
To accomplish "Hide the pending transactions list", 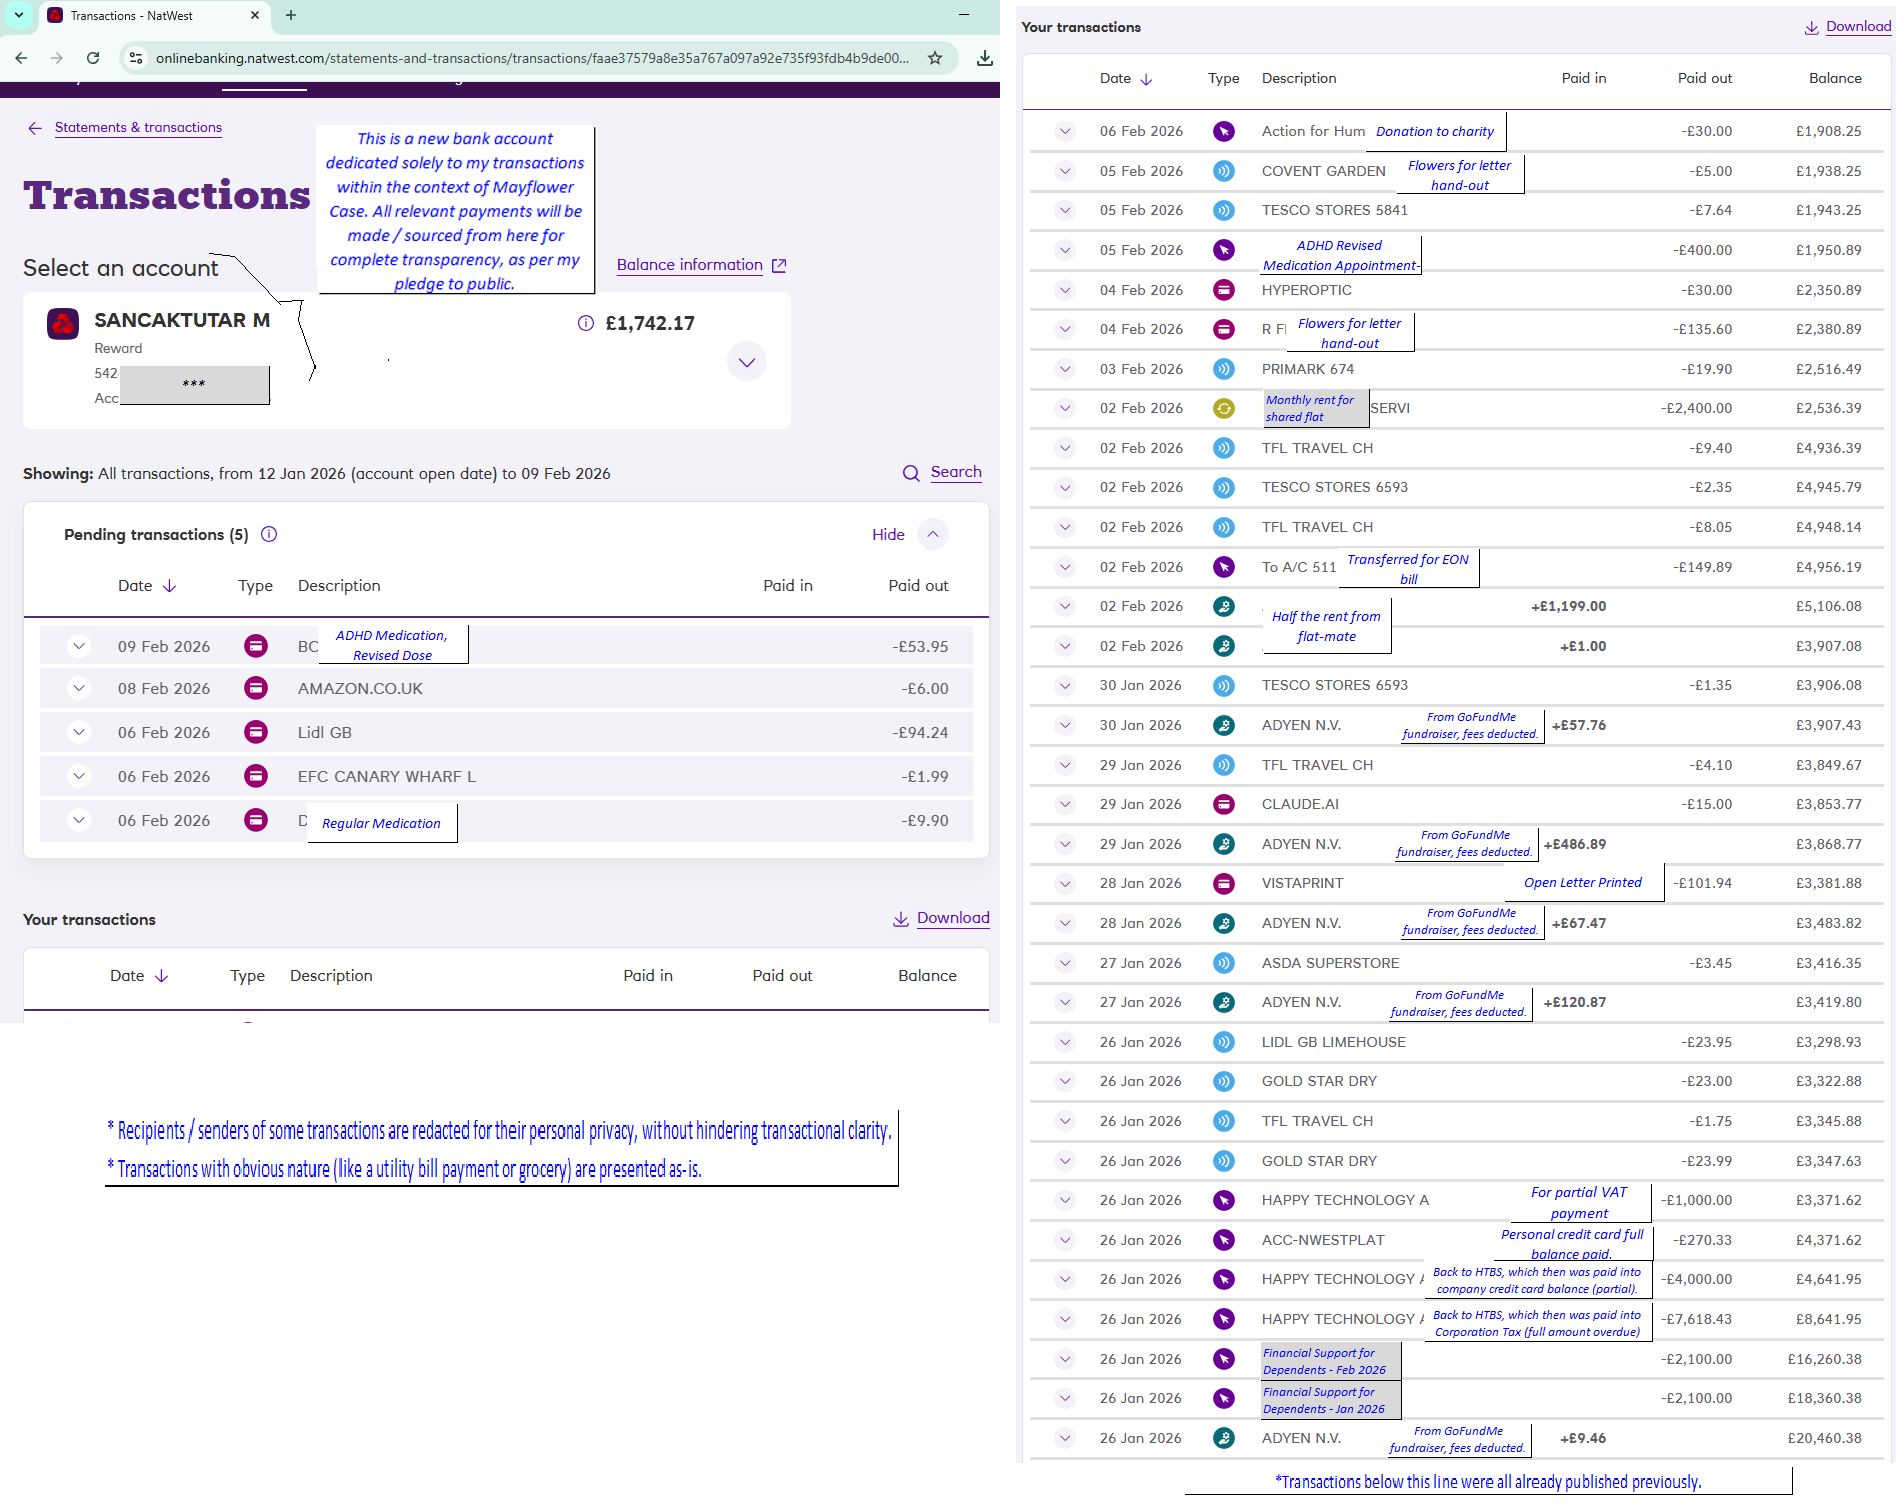I will tap(909, 534).
